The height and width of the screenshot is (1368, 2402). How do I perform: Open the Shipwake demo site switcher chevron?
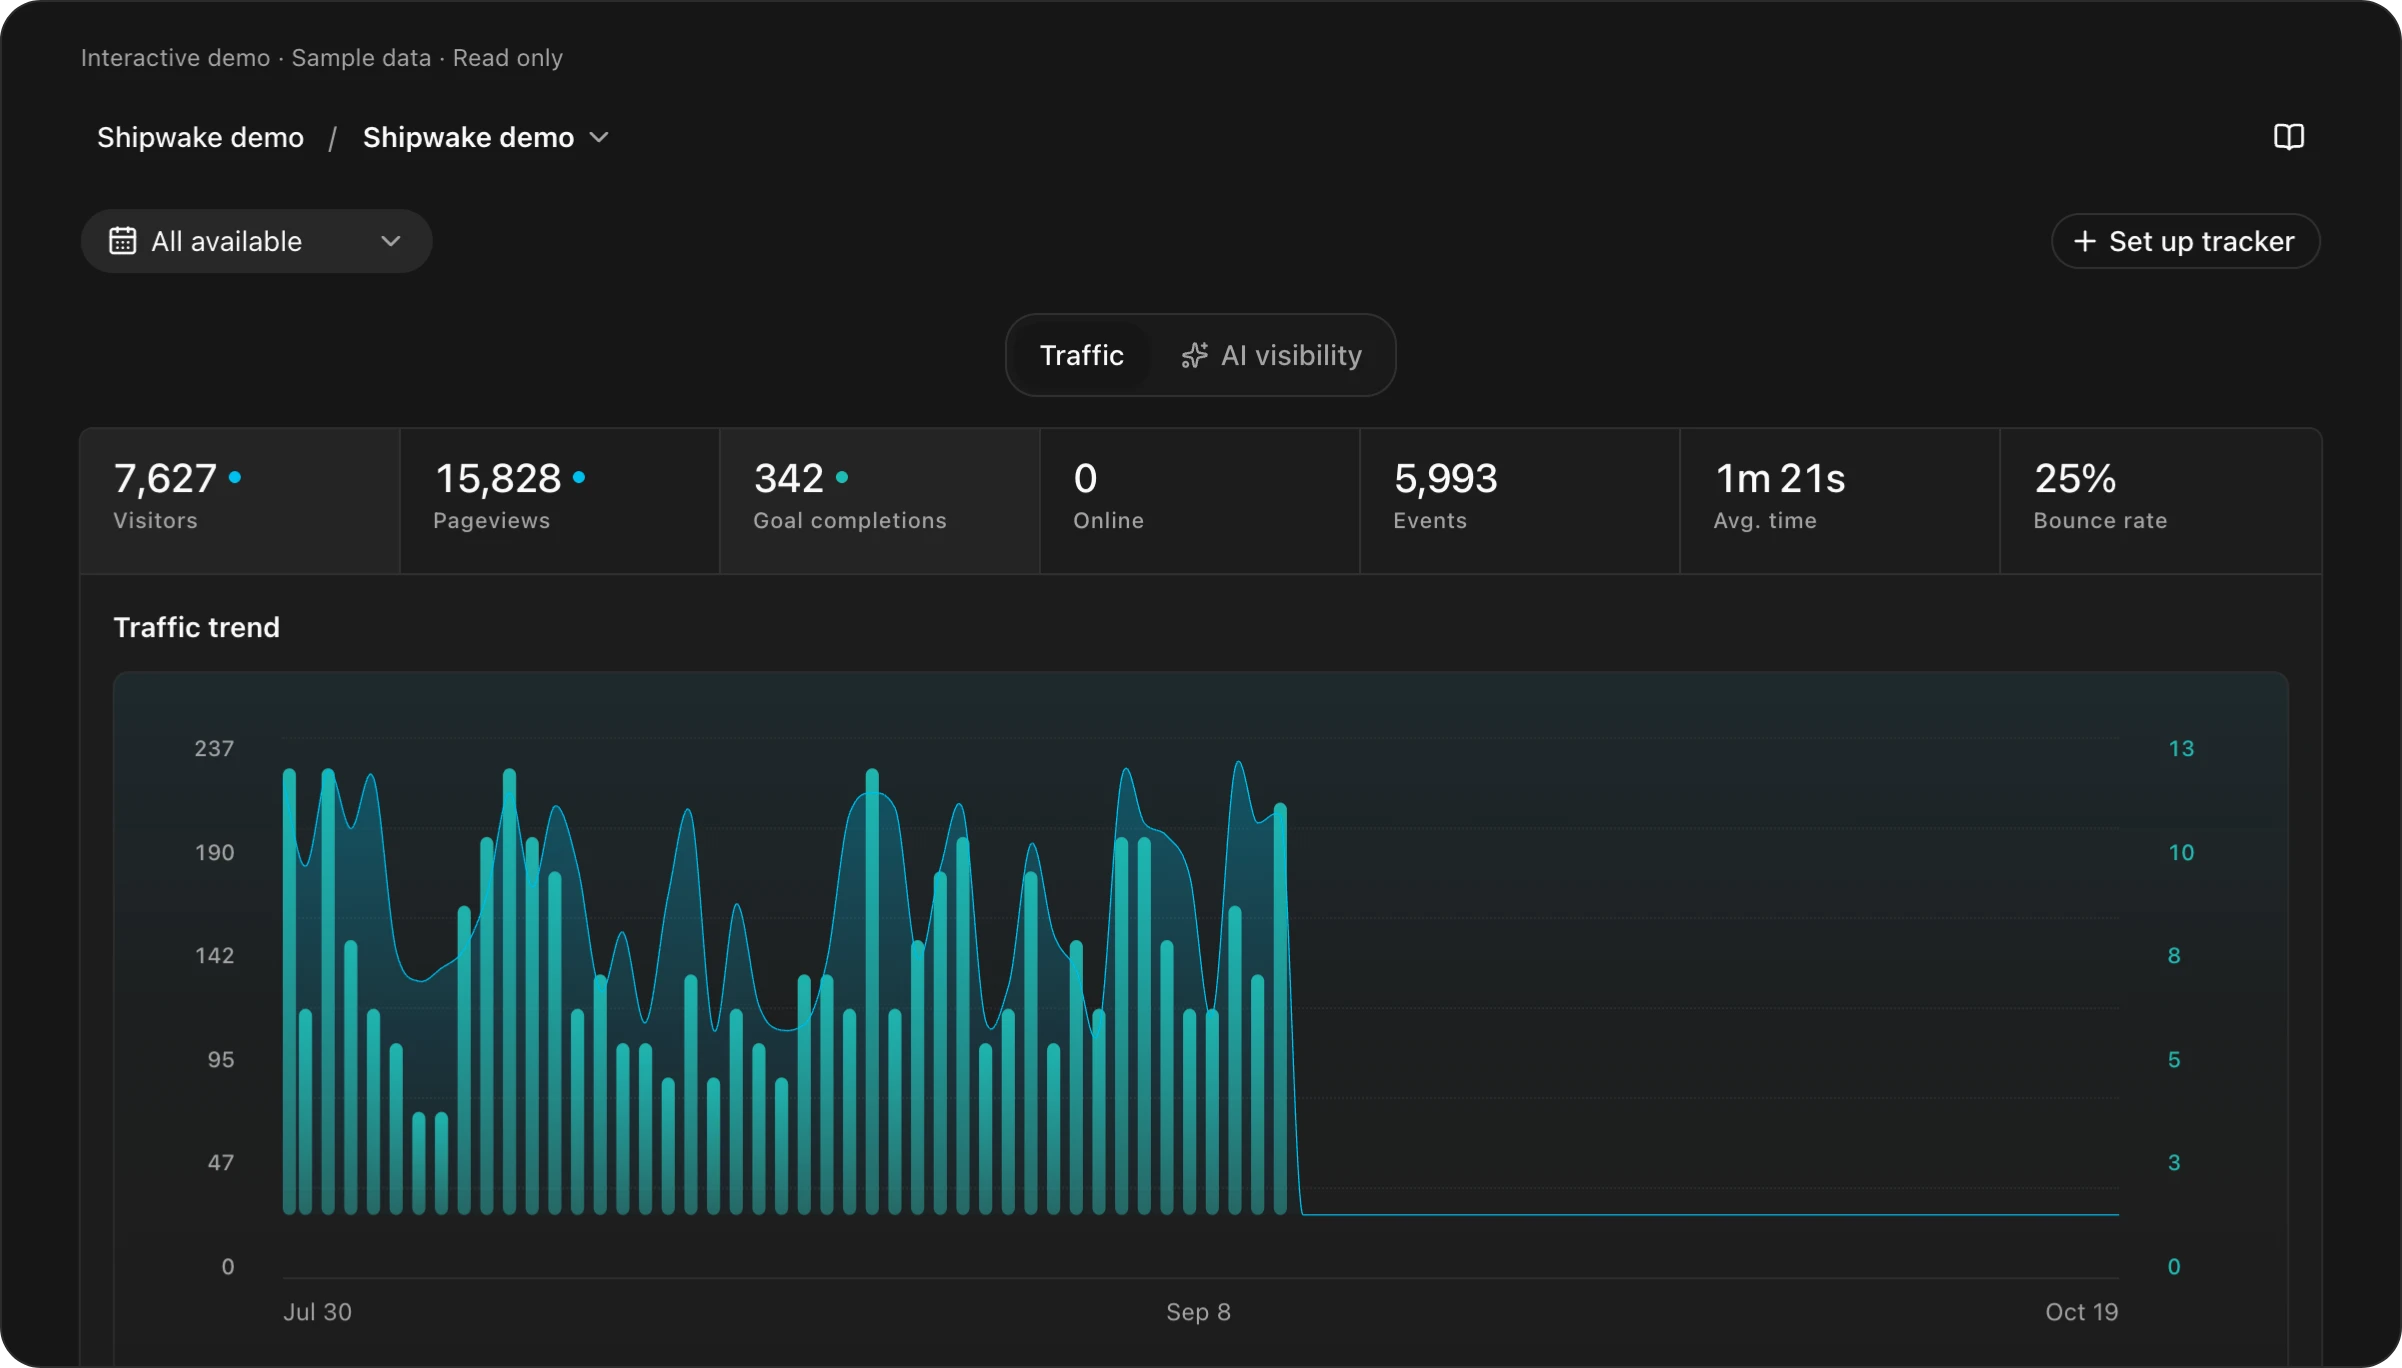pos(599,137)
